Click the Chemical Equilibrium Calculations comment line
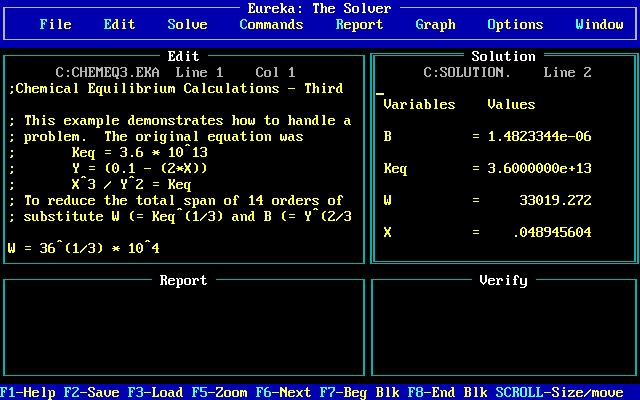Image resolution: width=640 pixels, height=400 pixels. 176,88
